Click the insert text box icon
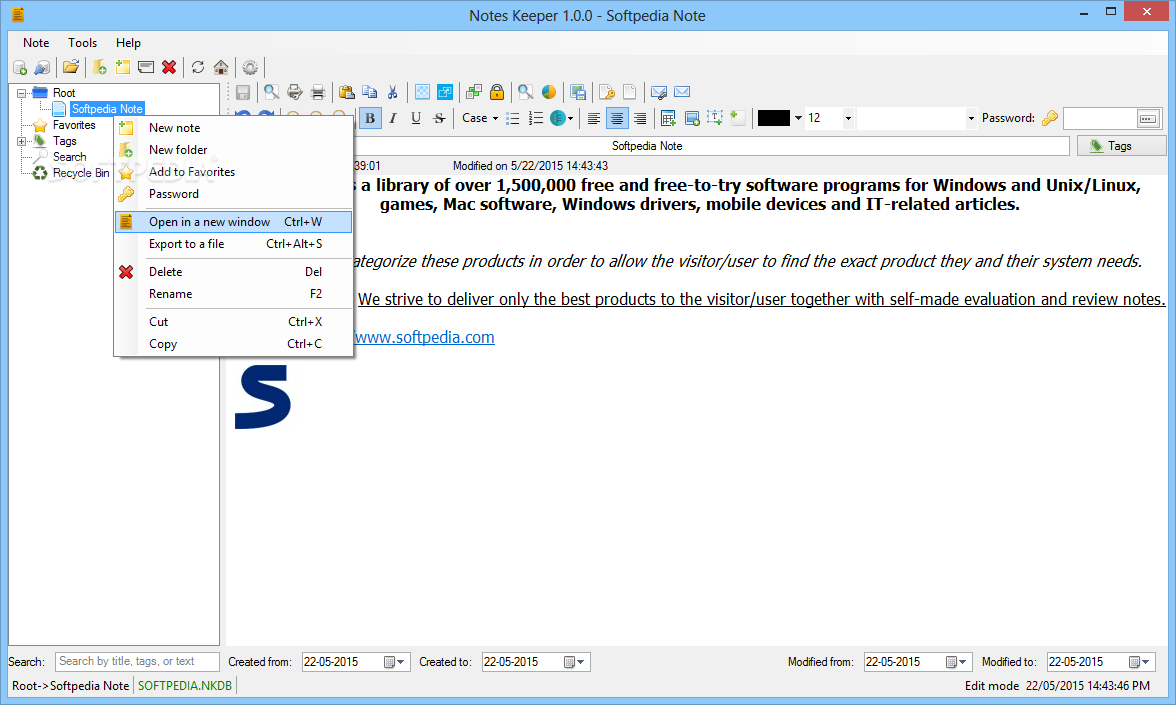The height and width of the screenshot is (705, 1176). [x=715, y=118]
